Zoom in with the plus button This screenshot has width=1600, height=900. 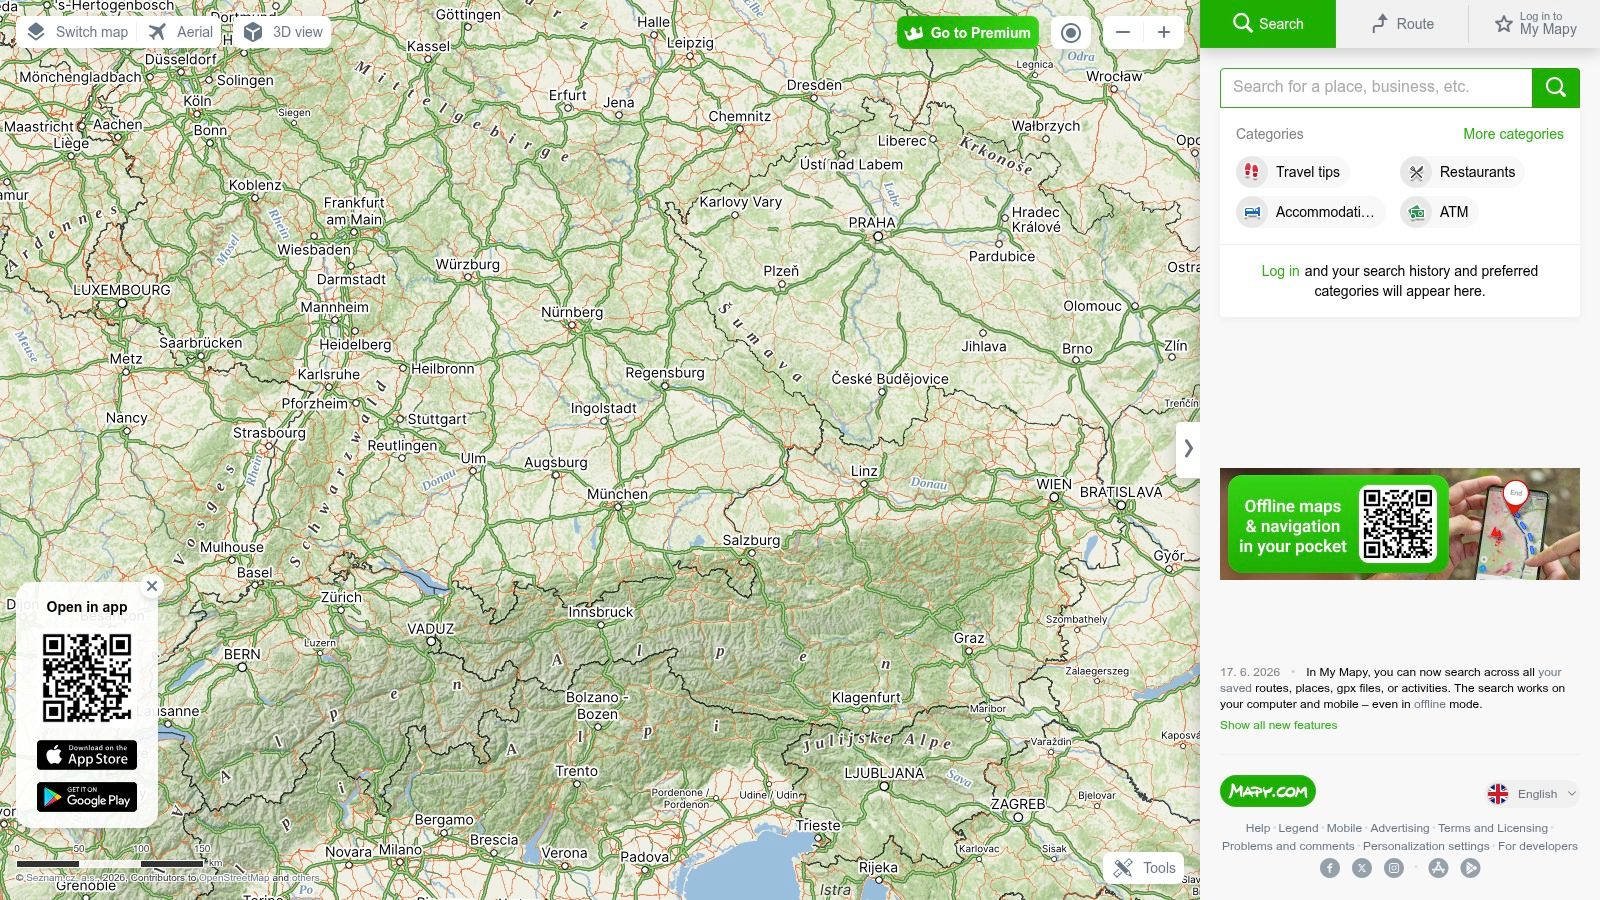[x=1164, y=33]
